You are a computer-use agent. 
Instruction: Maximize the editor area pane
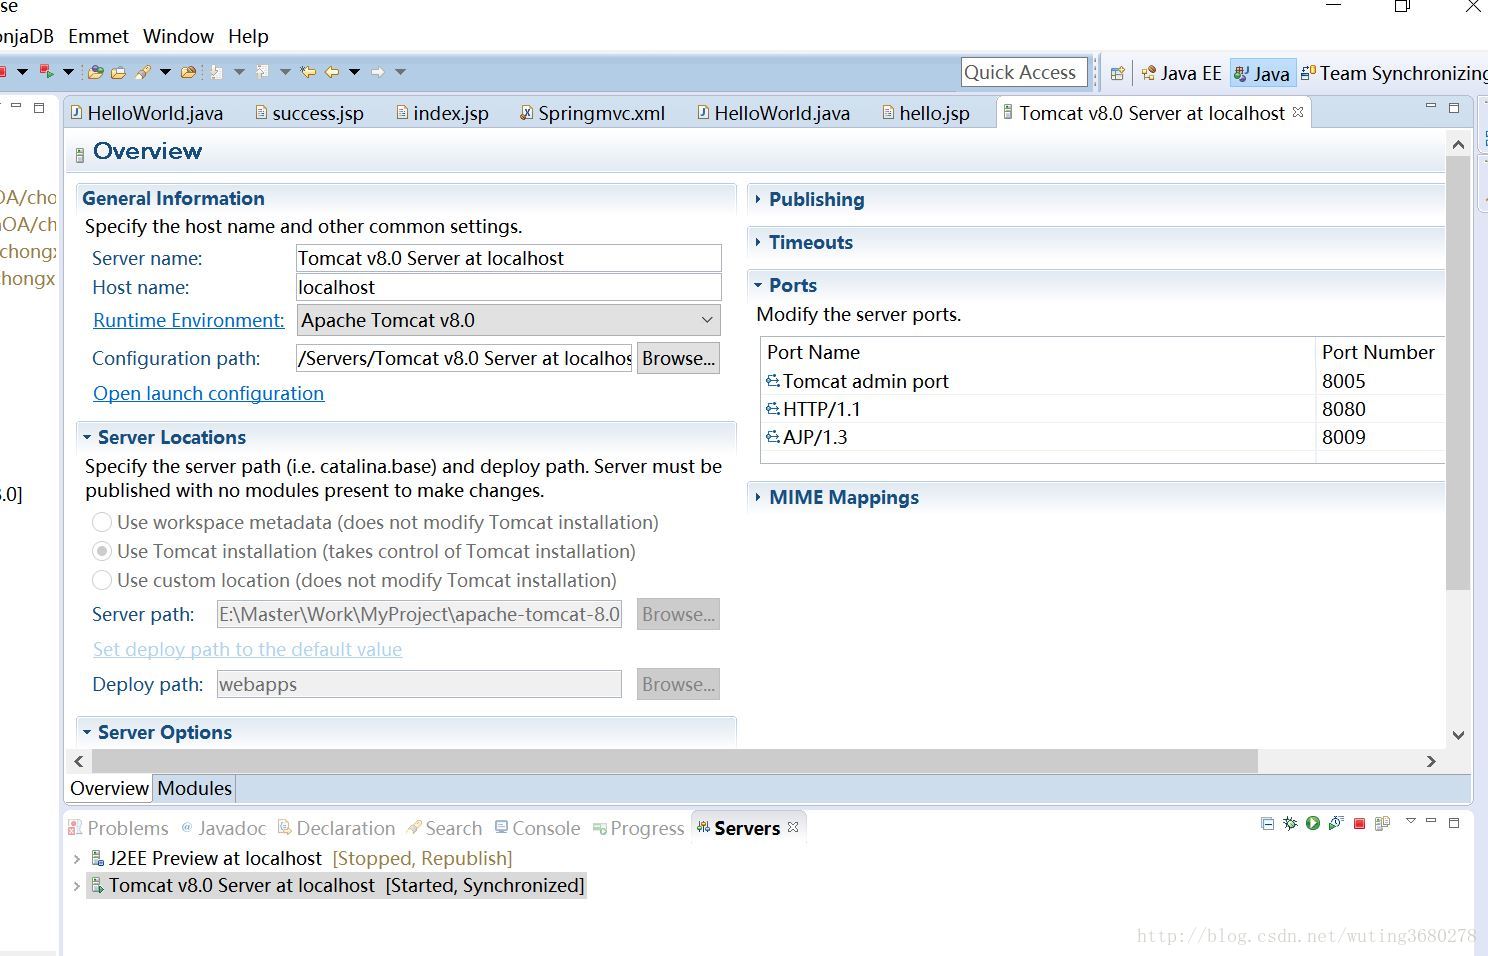1454,107
